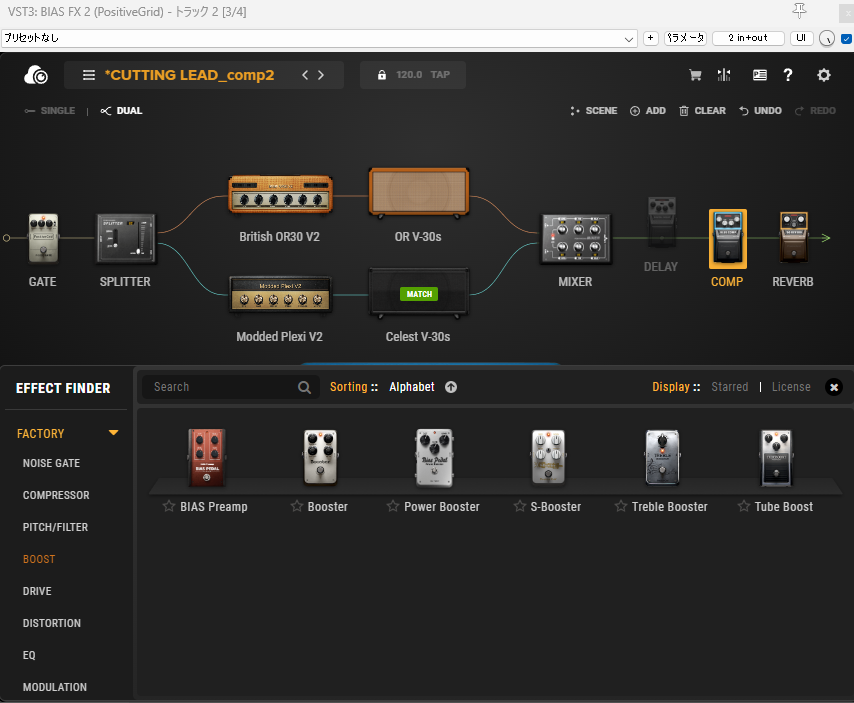This screenshot has height=703, width=854.
Task: Select the Mixer block
Action: tap(575, 238)
